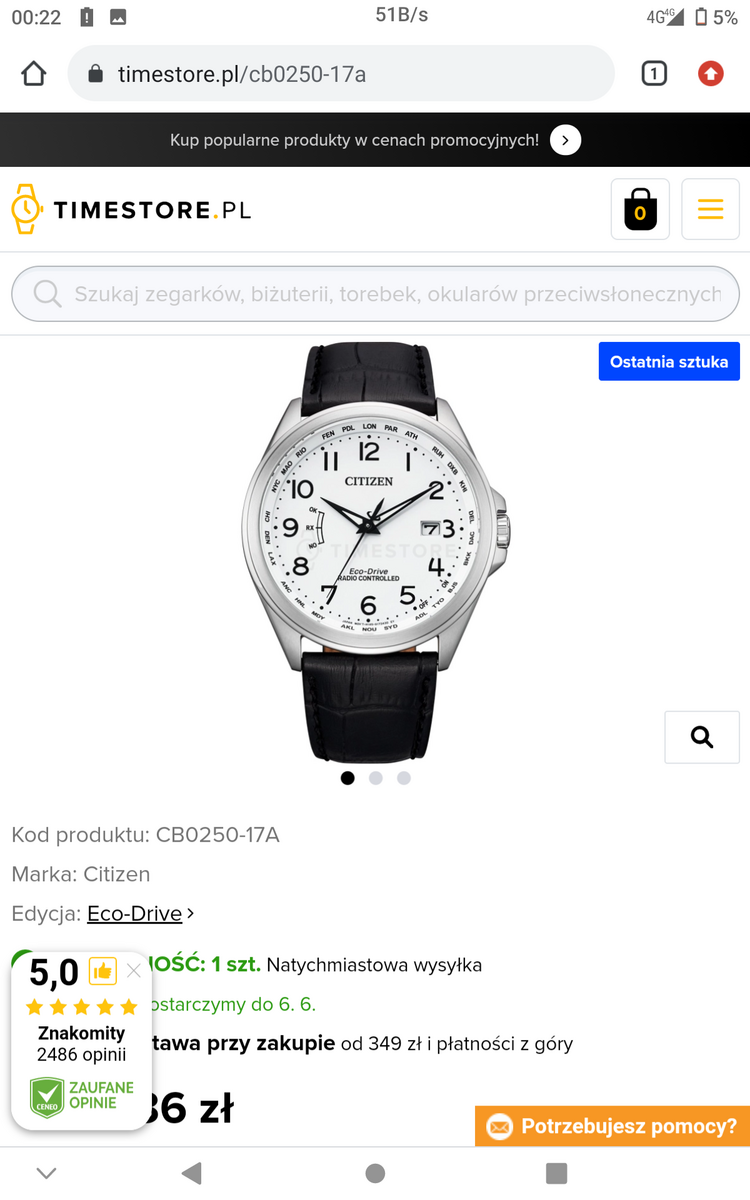Viewport: 750px width, 1200px height.
Task: Click the Citizen watch product image
Action: [374, 552]
